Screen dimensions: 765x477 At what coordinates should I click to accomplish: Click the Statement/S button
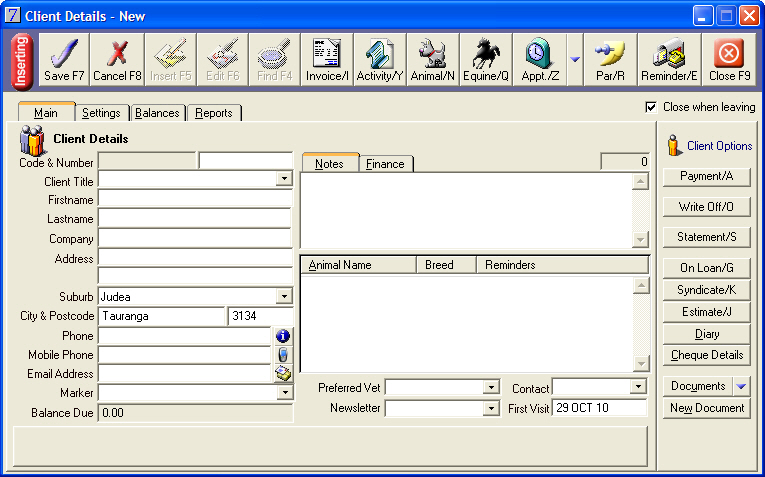point(706,237)
